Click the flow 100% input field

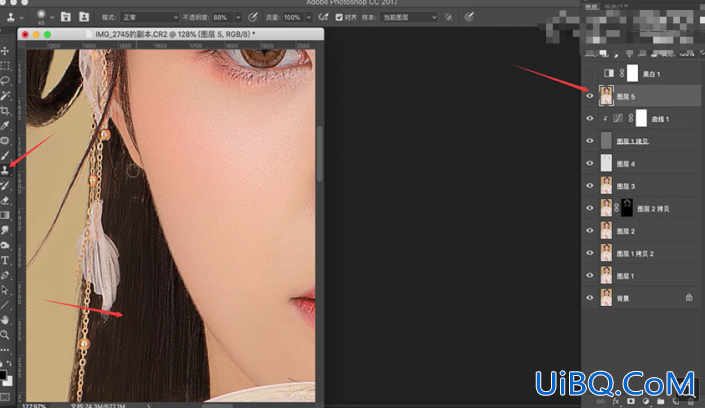tap(293, 18)
